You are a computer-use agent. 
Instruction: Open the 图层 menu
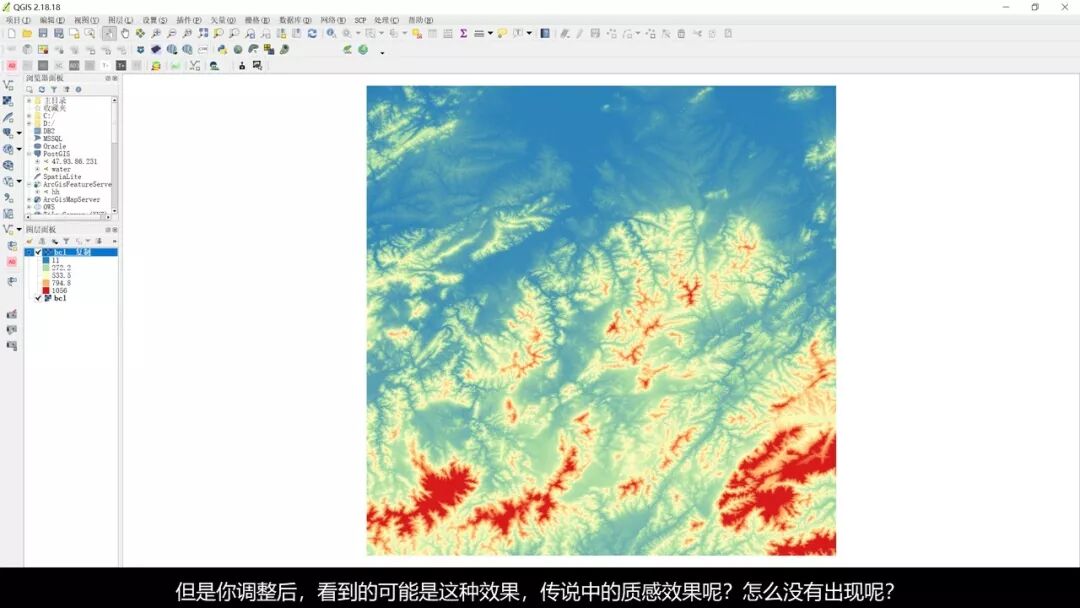click(x=120, y=20)
